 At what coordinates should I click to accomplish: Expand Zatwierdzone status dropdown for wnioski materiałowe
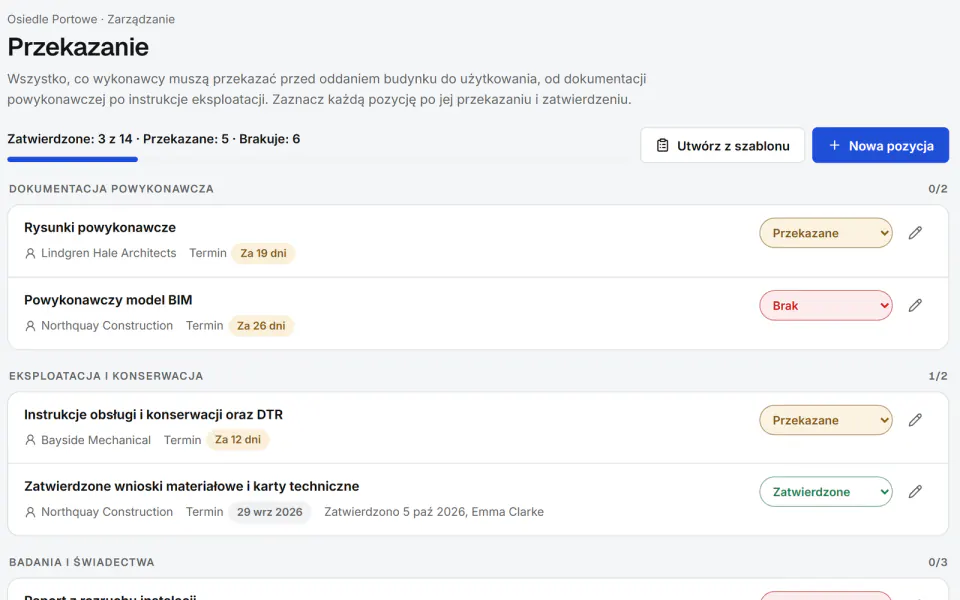click(x=826, y=492)
